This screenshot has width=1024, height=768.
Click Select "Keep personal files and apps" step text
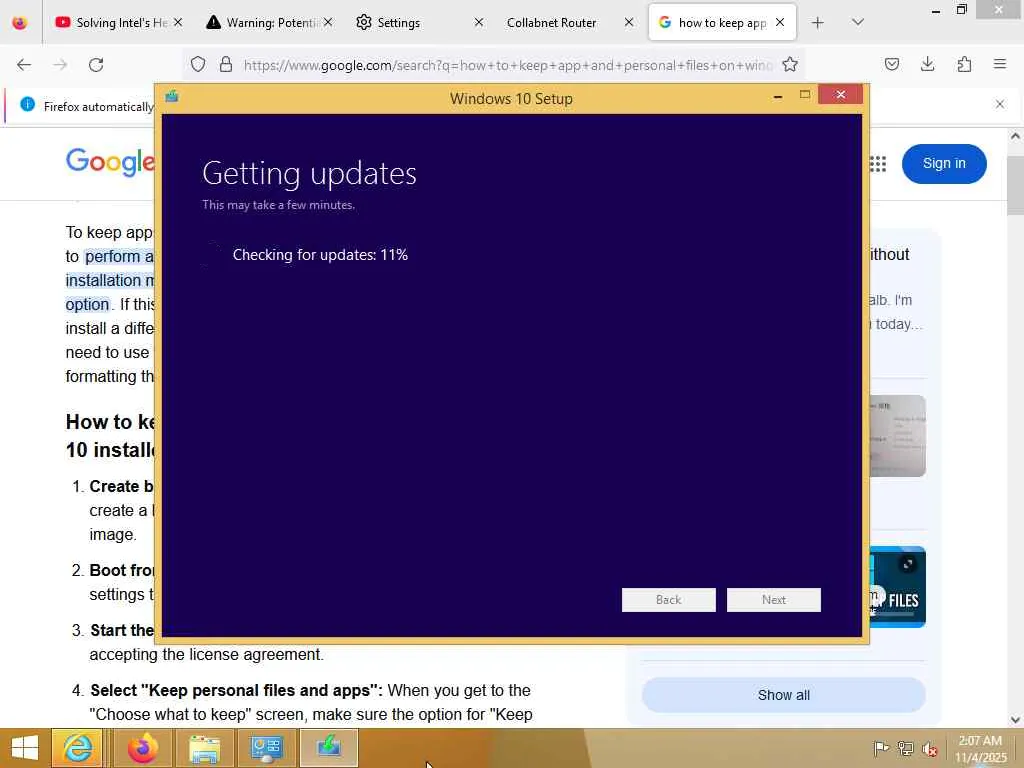point(236,690)
